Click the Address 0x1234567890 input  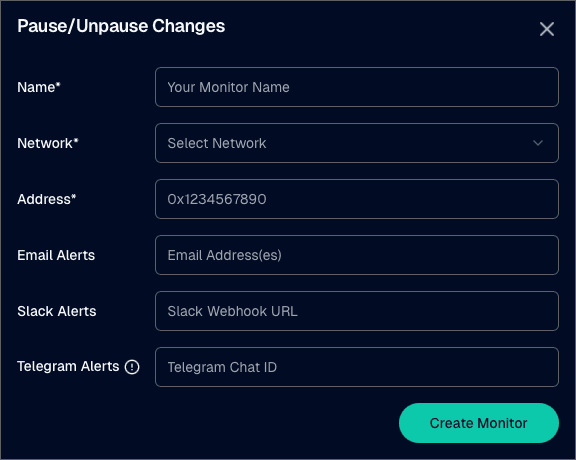[x=357, y=199]
